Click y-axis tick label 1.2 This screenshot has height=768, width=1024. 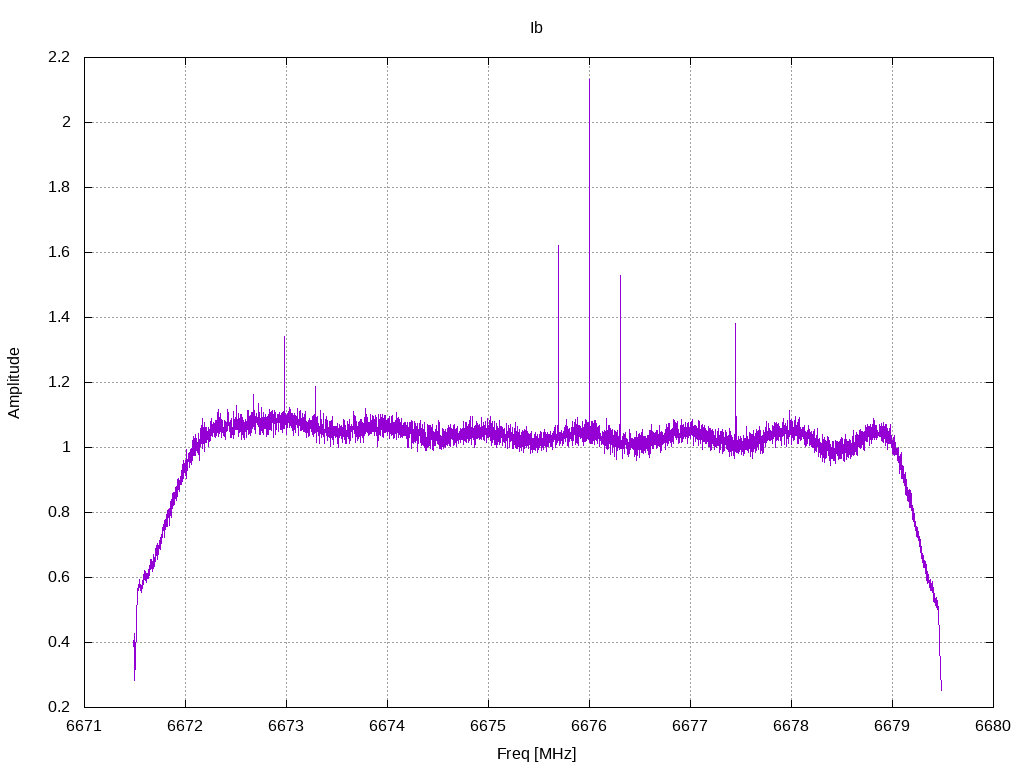(59, 382)
